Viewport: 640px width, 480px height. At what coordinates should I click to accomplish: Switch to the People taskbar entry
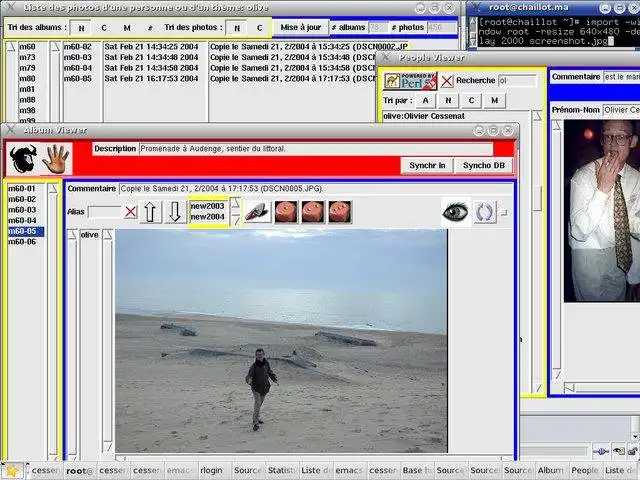coord(587,471)
